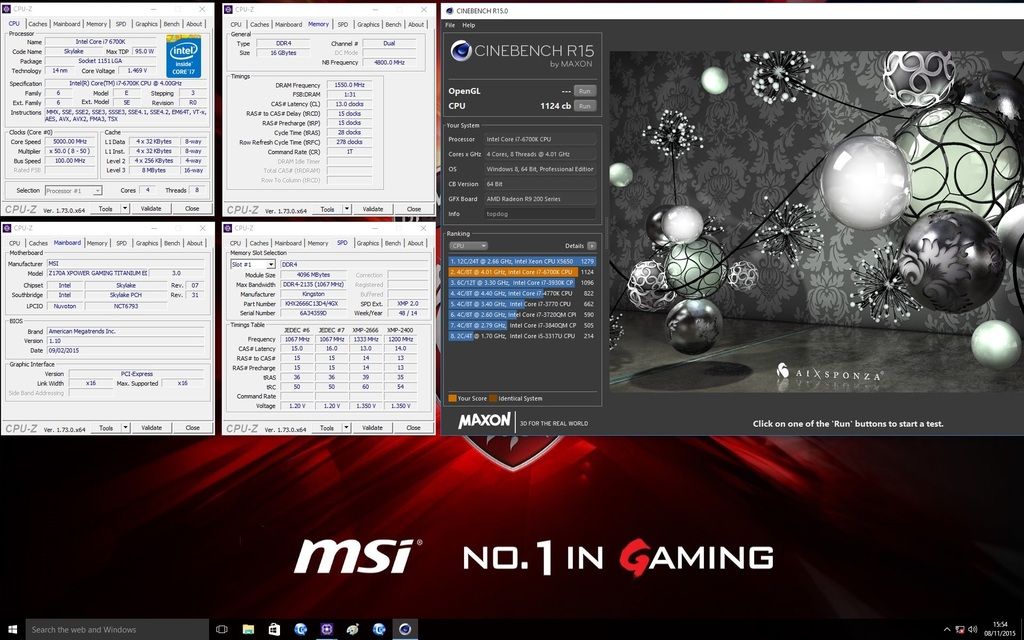Open the Cinebench File menu
Viewport: 1024px width, 640px height.
click(x=450, y=25)
